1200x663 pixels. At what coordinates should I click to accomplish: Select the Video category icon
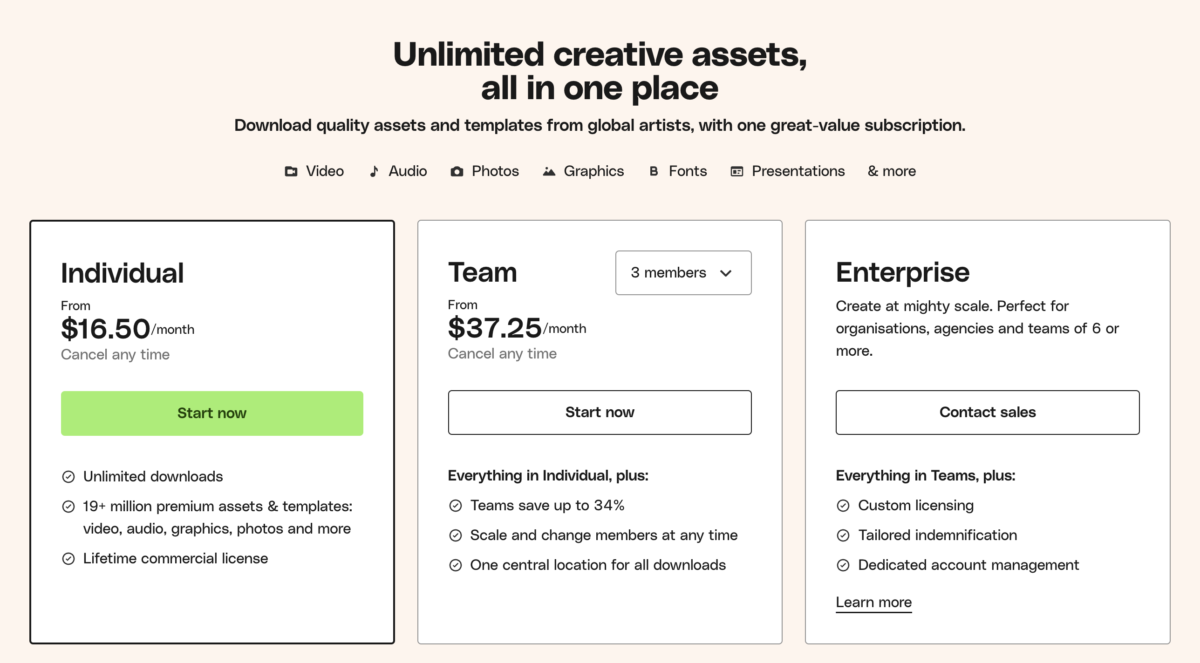coord(291,171)
